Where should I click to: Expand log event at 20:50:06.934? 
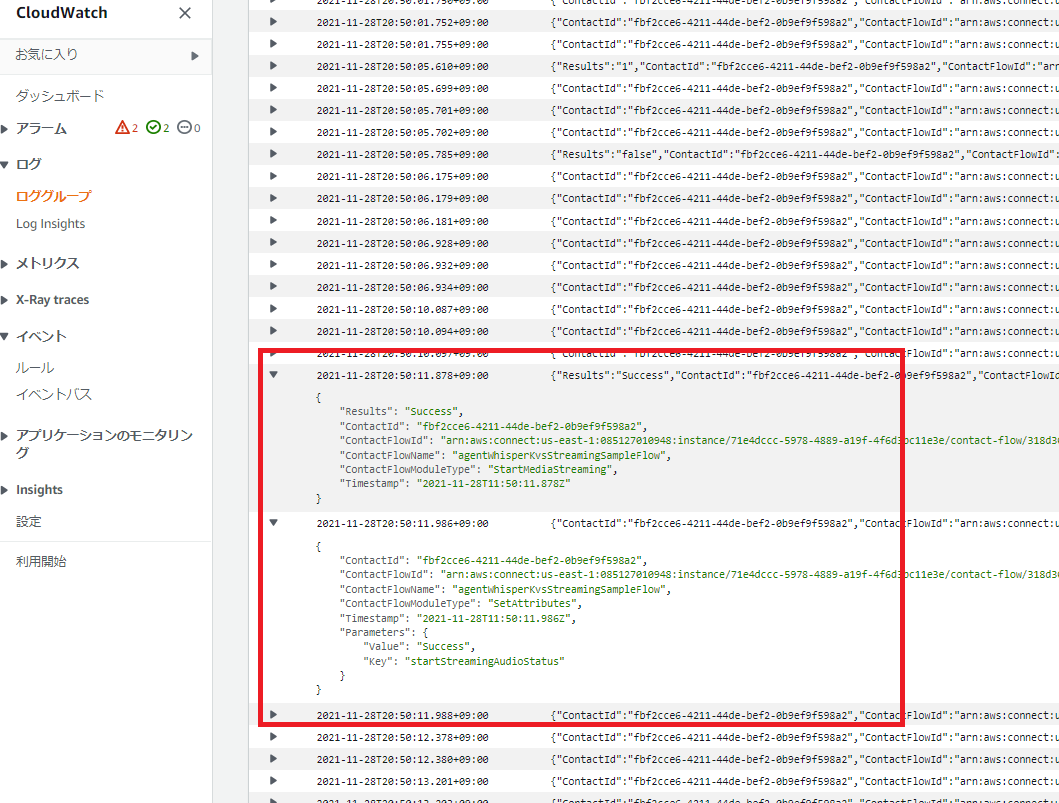pos(274,286)
